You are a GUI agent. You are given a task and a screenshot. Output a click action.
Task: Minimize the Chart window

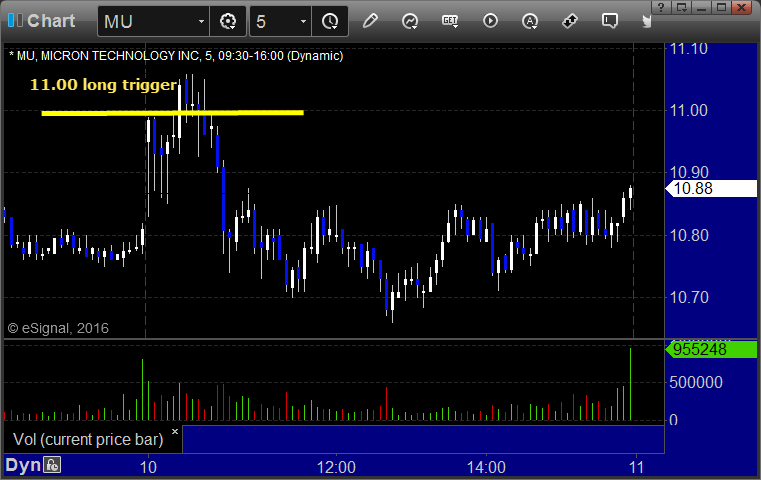click(702, 7)
